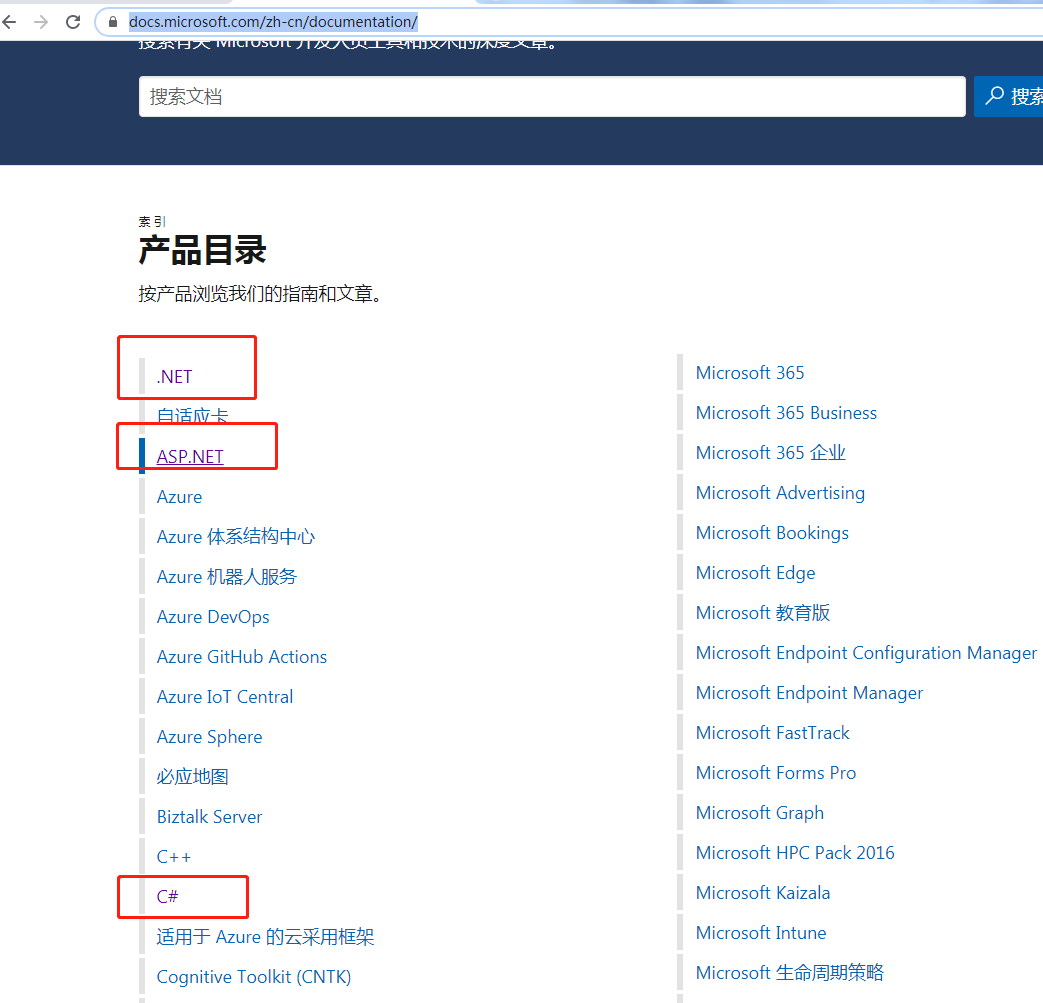Click the padlock security icon in address bar

click(x=112, y=21)
